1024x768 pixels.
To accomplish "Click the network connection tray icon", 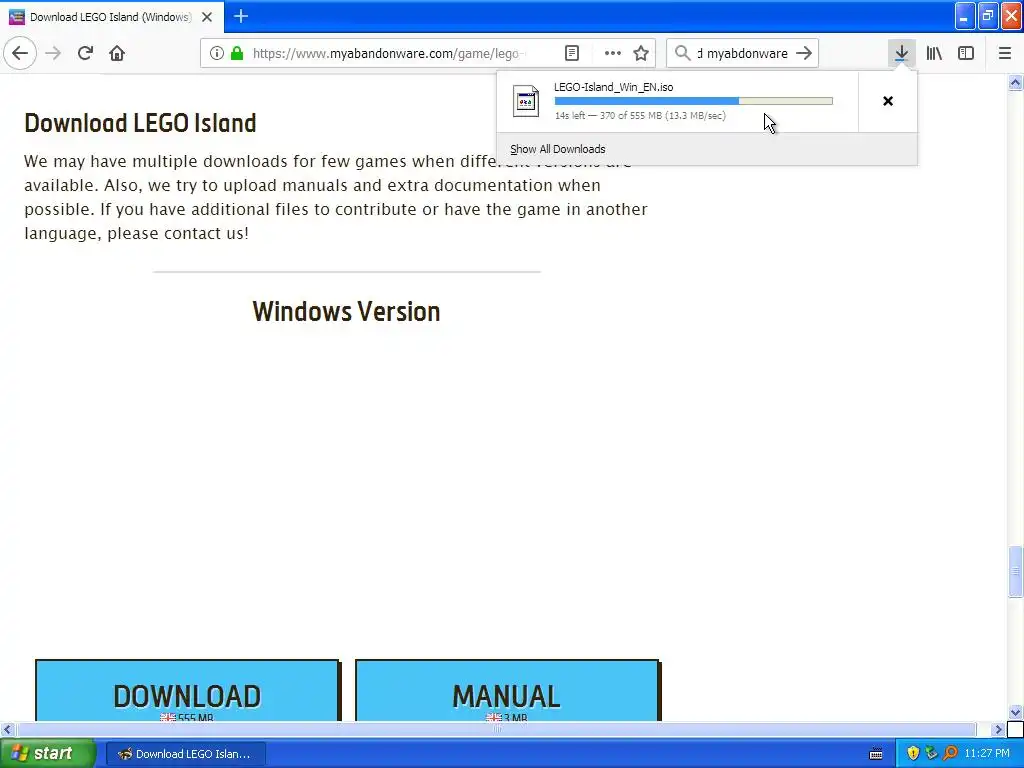I will [931, 754].
